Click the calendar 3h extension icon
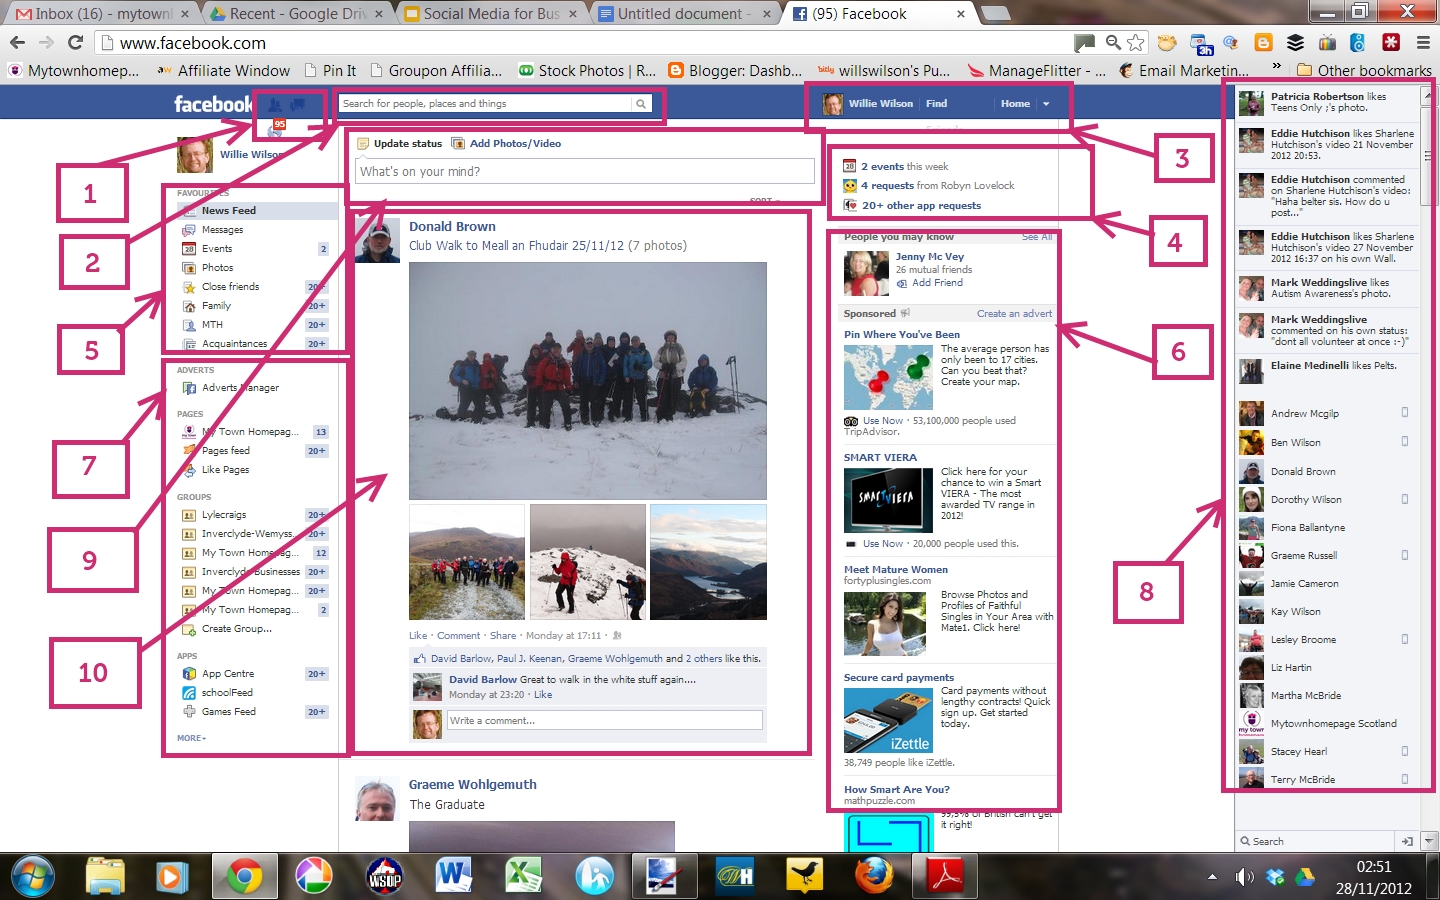 pyautogui.click(x=1200, y=43)
